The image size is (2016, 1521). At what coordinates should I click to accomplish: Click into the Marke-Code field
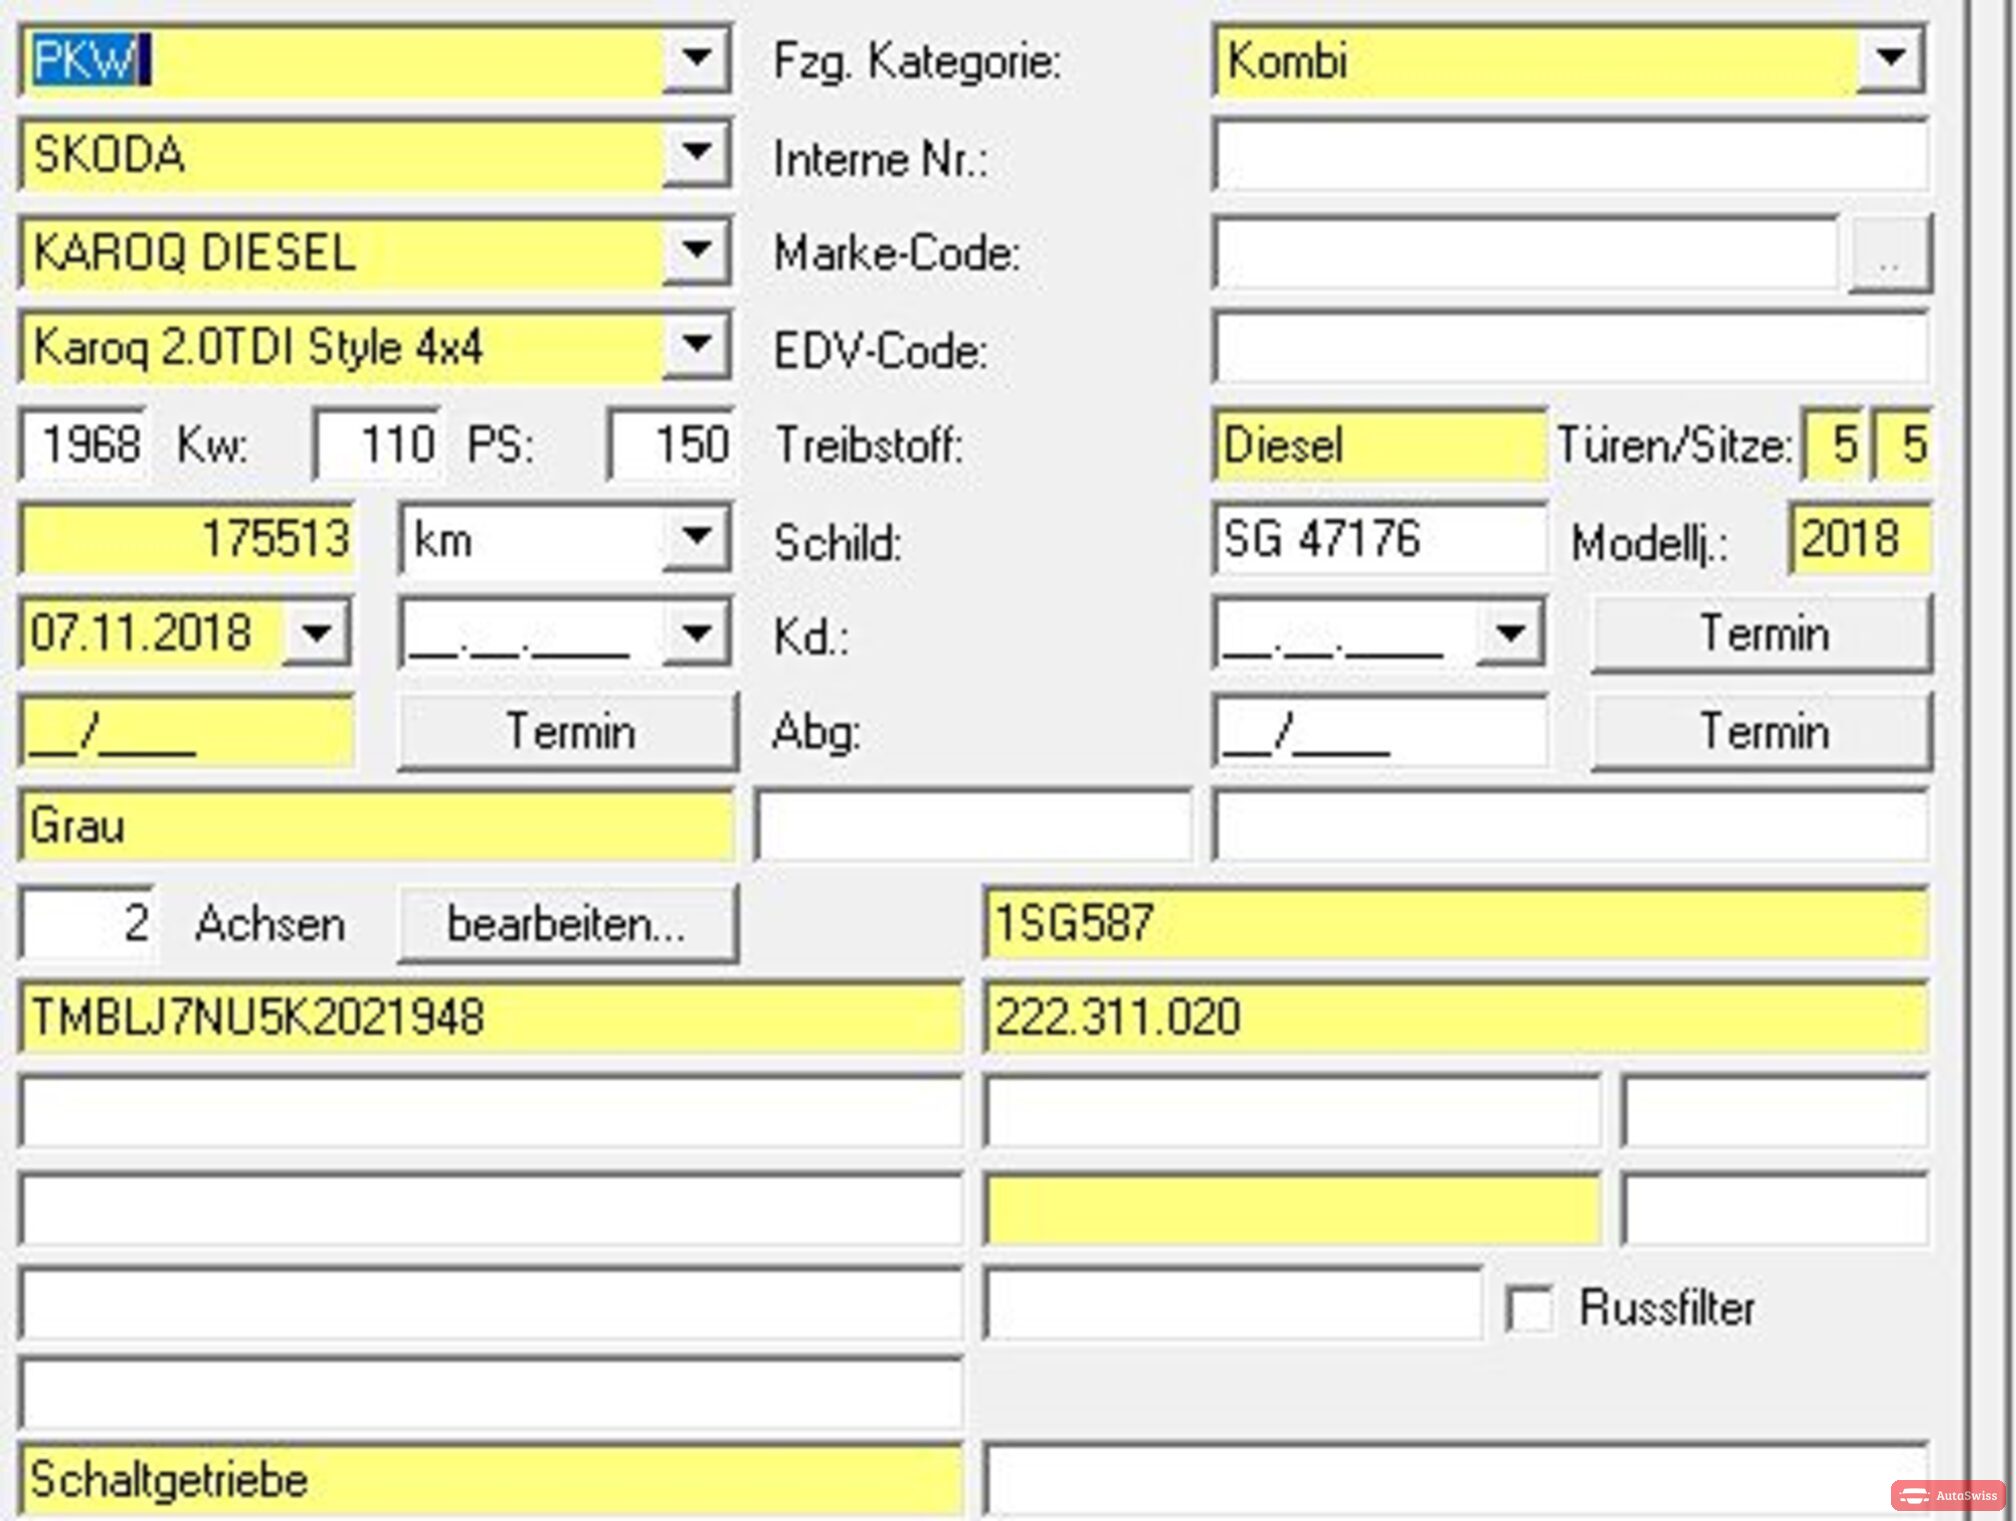point(1526,251)
